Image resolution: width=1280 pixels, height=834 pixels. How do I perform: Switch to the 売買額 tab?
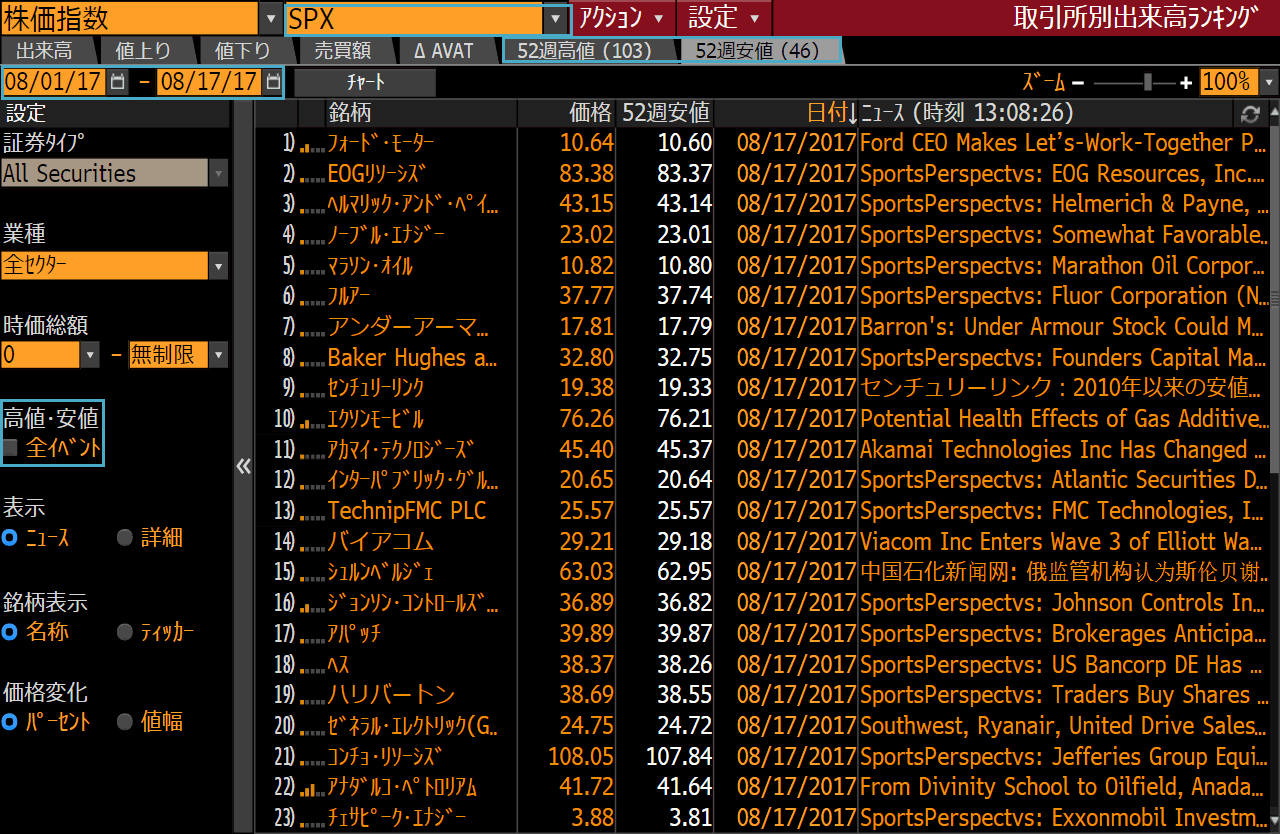click(x=343, y=50)
